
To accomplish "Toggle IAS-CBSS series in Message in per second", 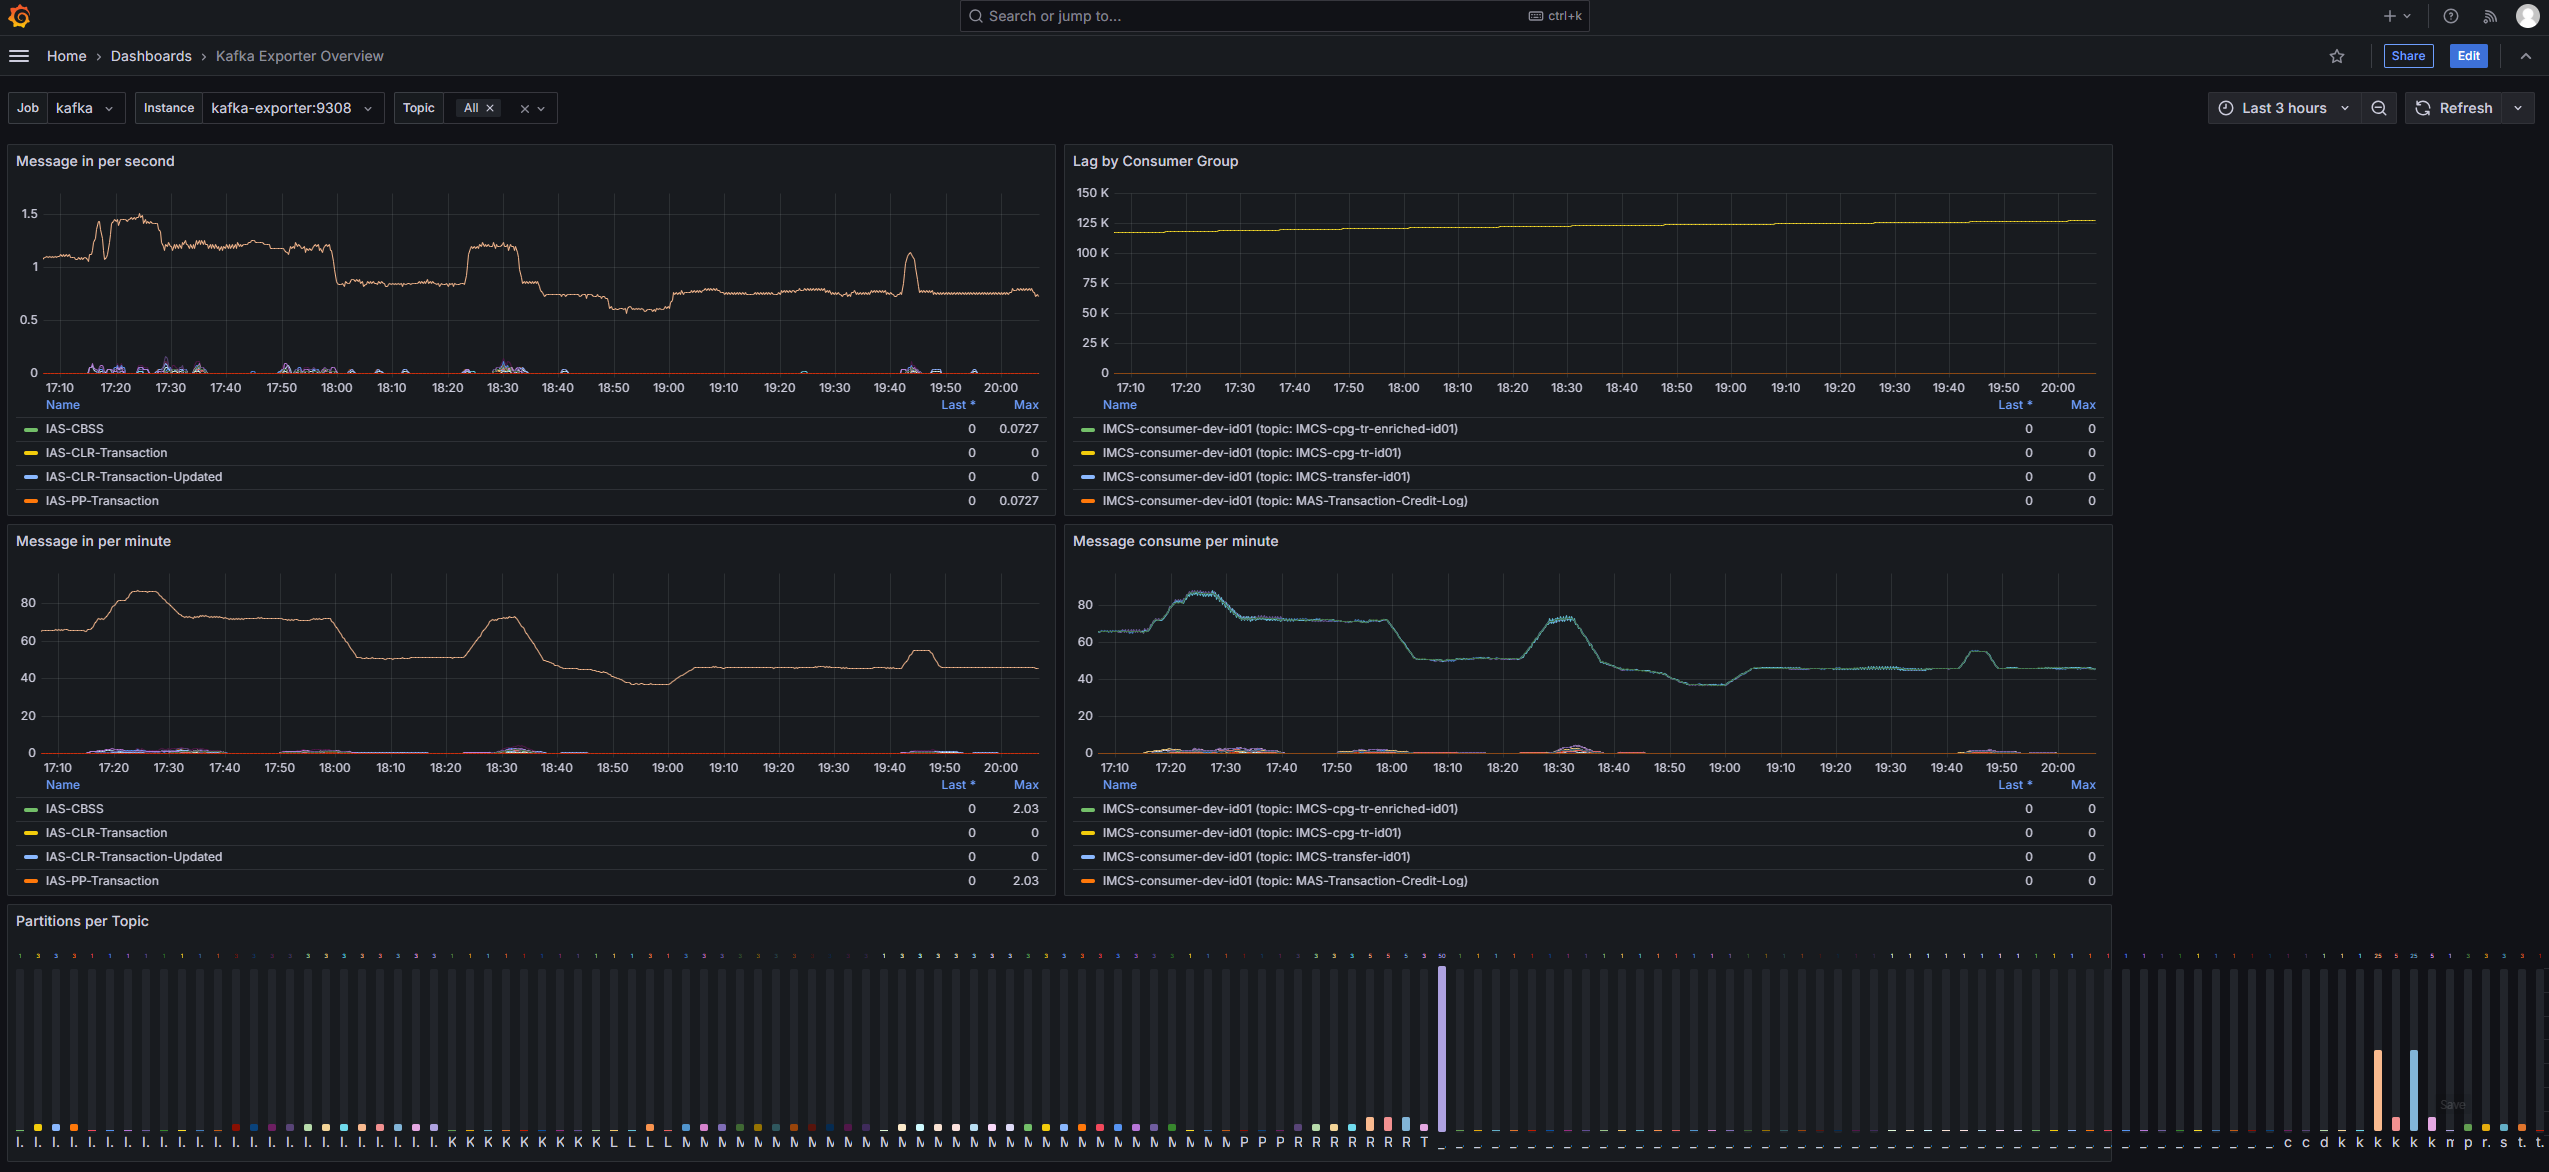I will pyautogui.click(x=74, y=429).
